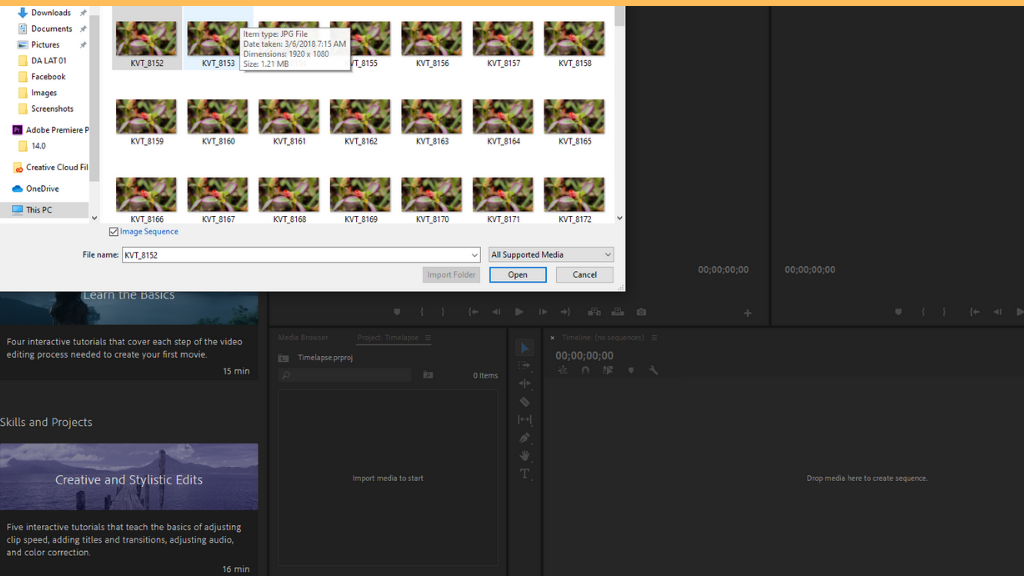Select the Razor tool

pos(524,402)
